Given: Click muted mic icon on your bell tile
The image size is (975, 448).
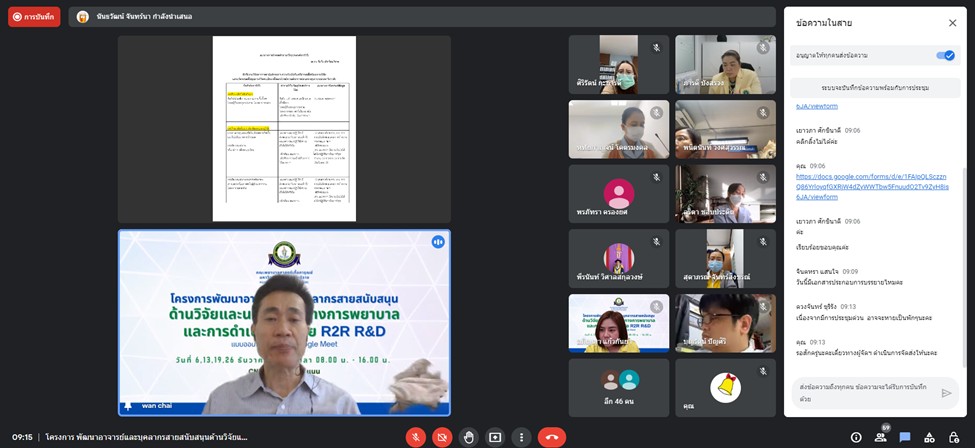Looking at the screenshot, I should coord(763,371).
